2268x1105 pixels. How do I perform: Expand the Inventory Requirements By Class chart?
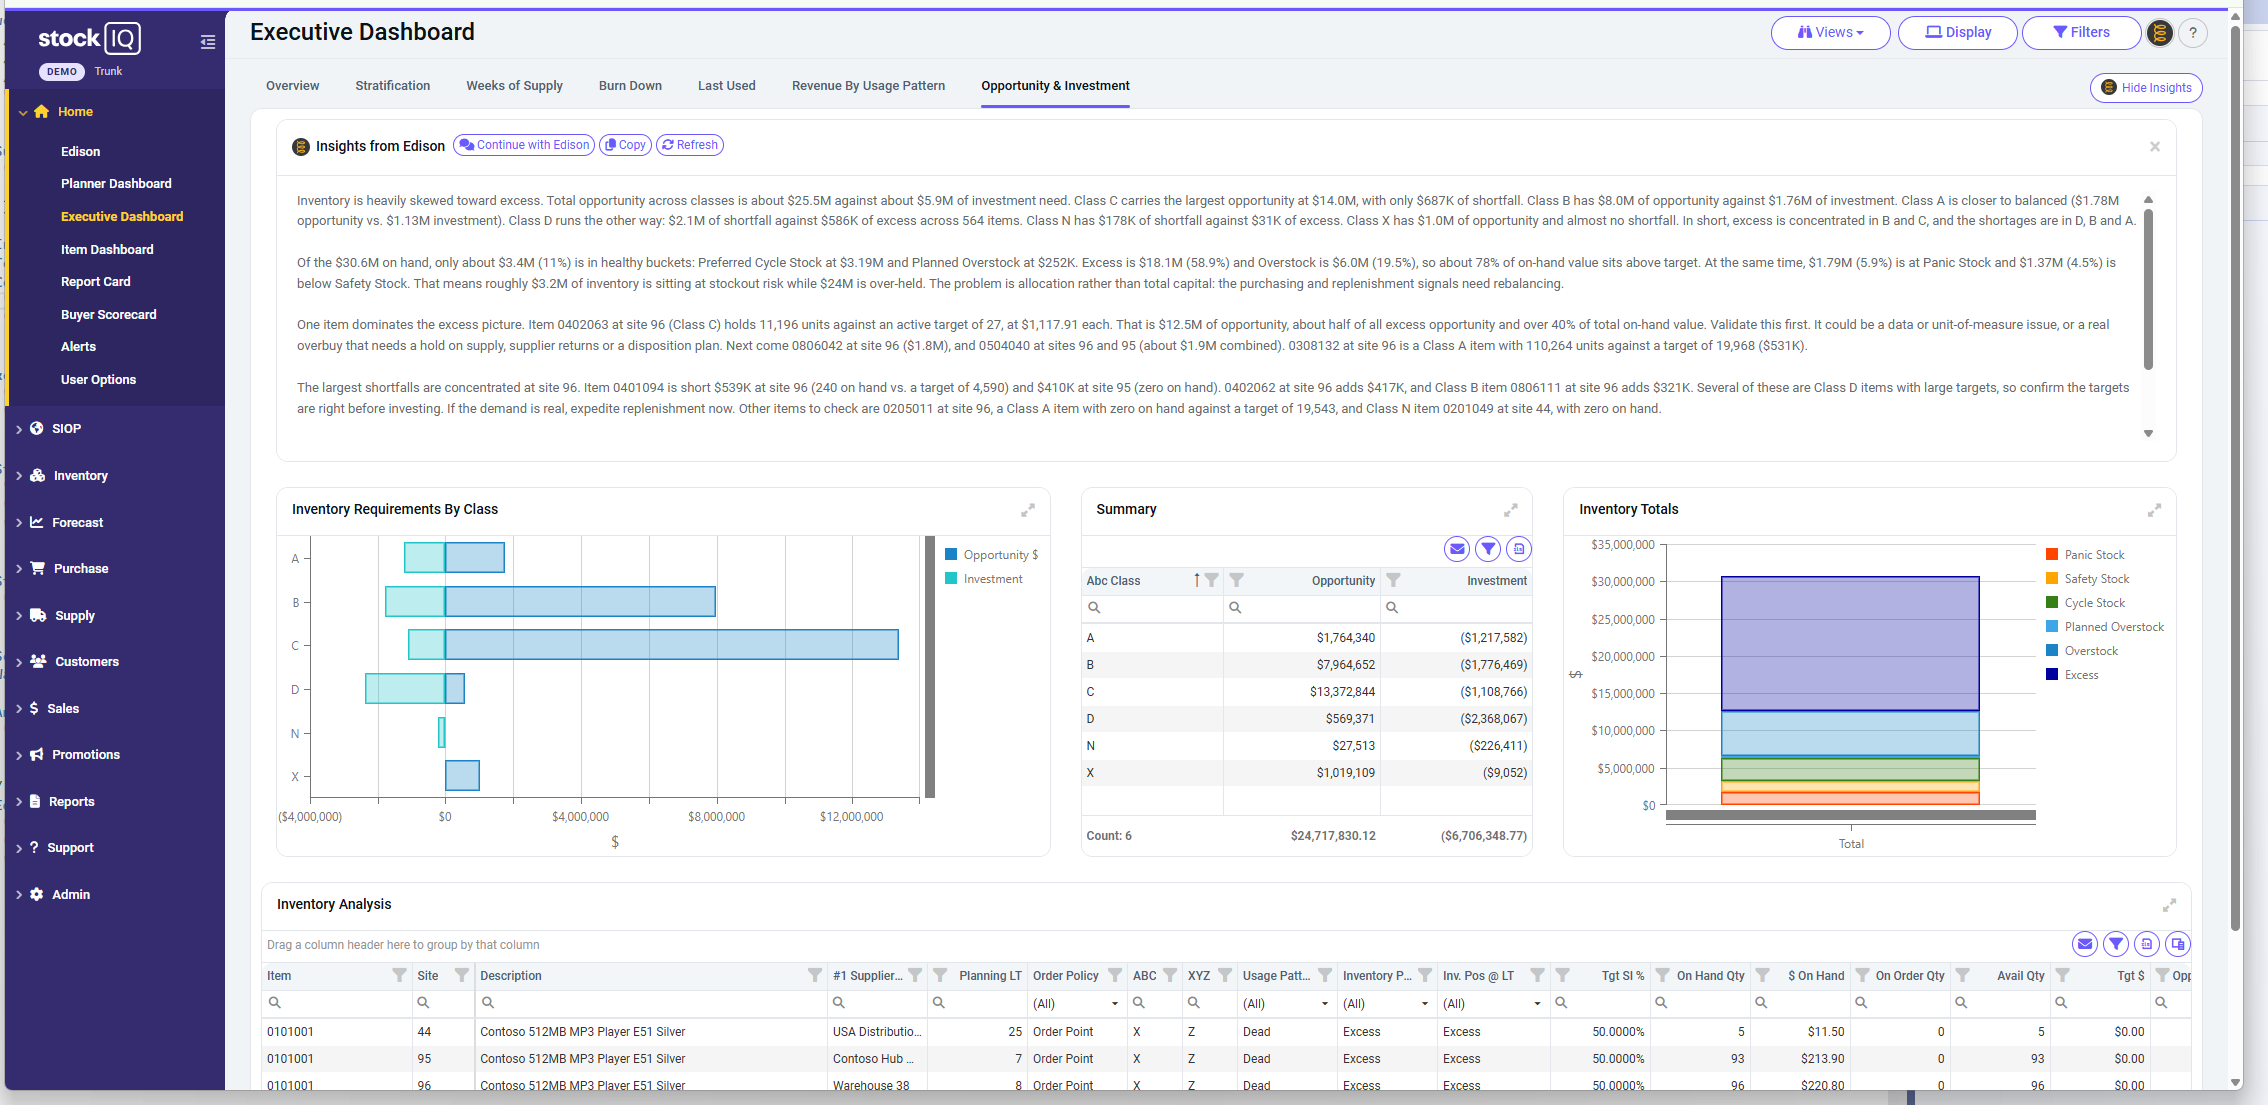click(1028, 510)
